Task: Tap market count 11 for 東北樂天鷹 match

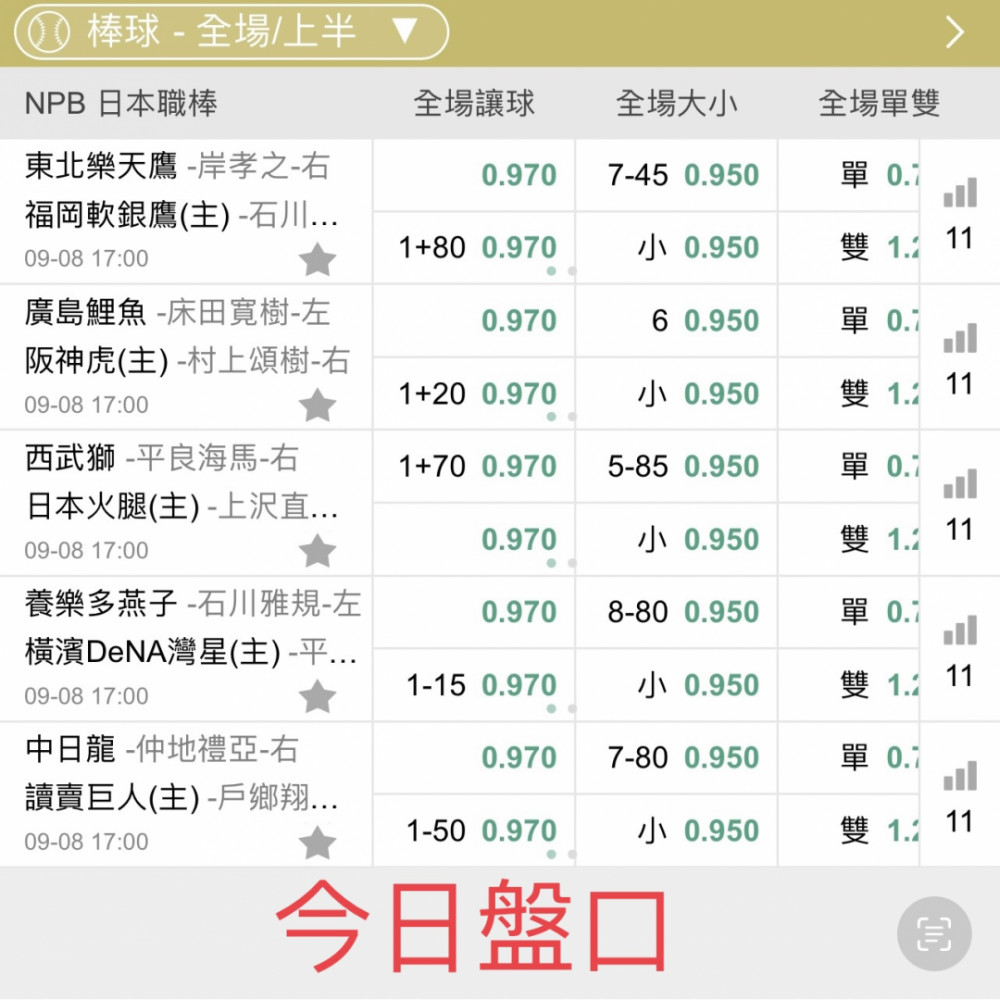Action: click(x=959, y=239)
